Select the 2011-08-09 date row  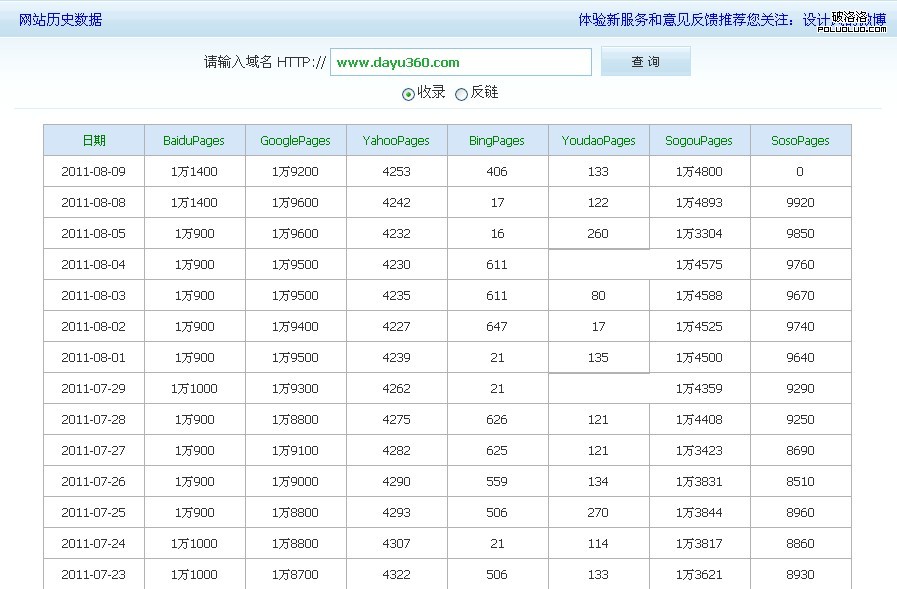pos(93,171)
